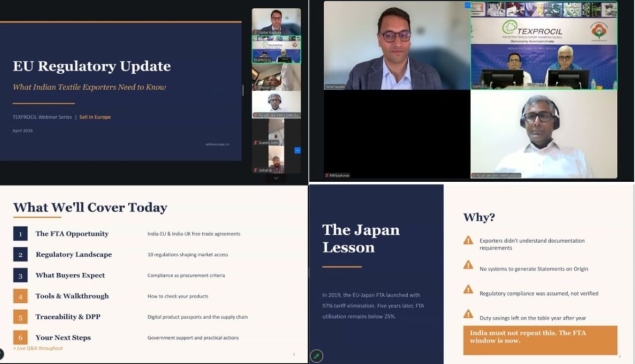
Task: Click 'Government support and practical actions' text
Action: (x=193, y=338)
